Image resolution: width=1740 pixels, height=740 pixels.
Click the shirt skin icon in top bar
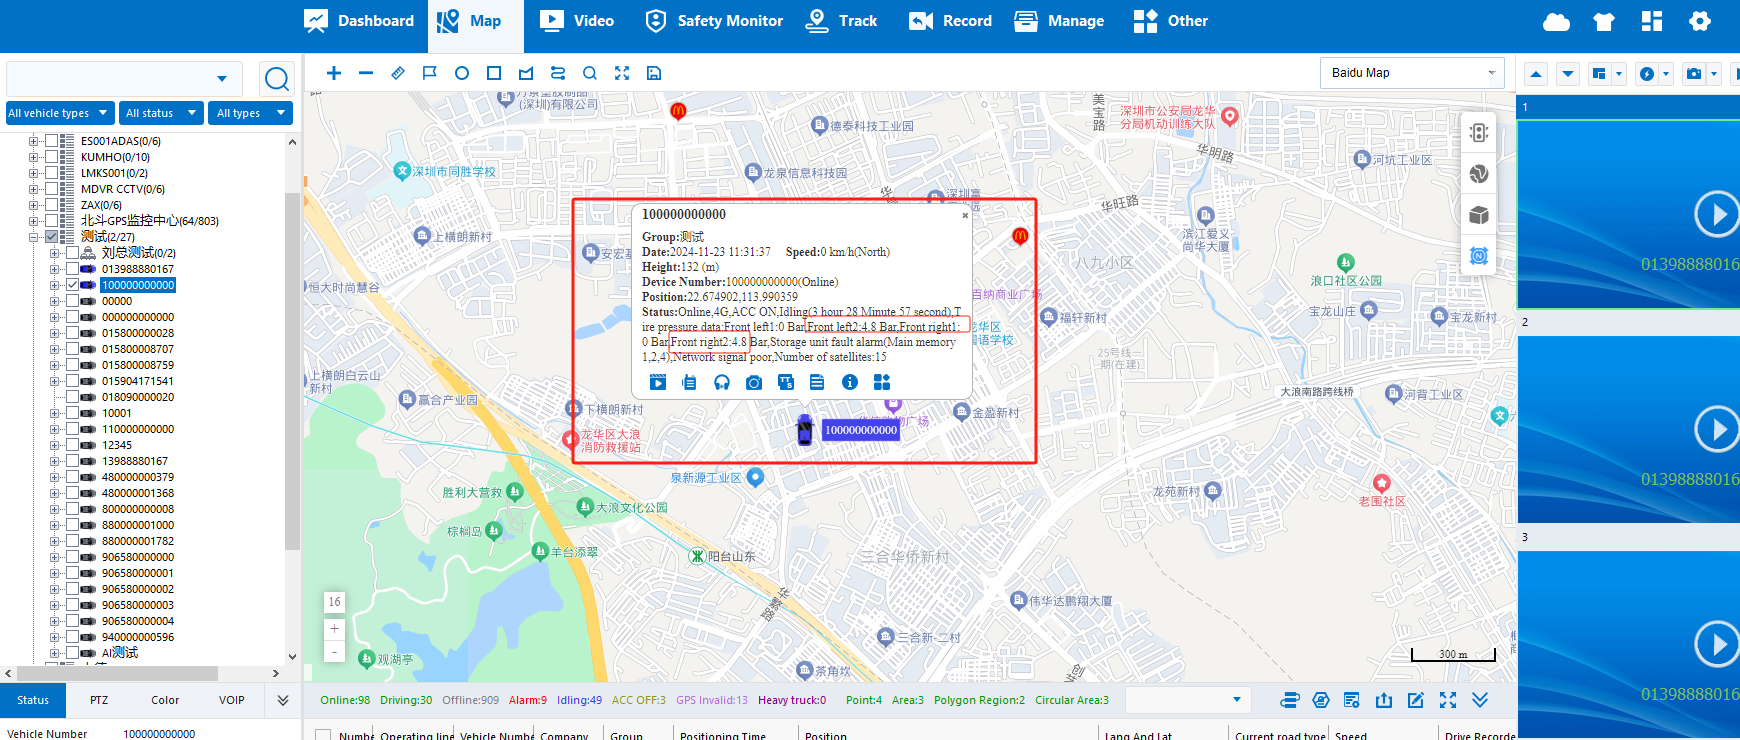coord(1604,22)
